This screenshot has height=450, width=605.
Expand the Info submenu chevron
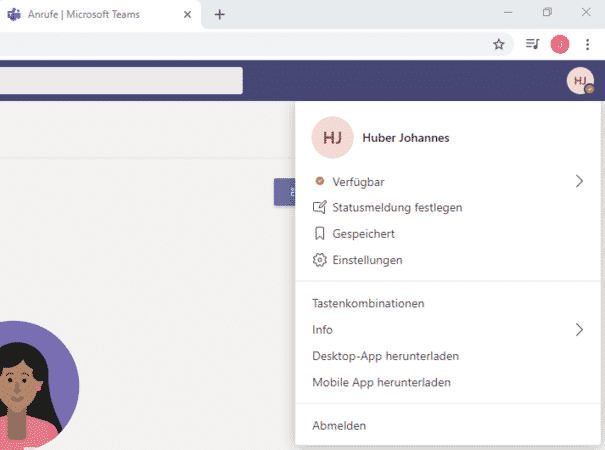578,329
